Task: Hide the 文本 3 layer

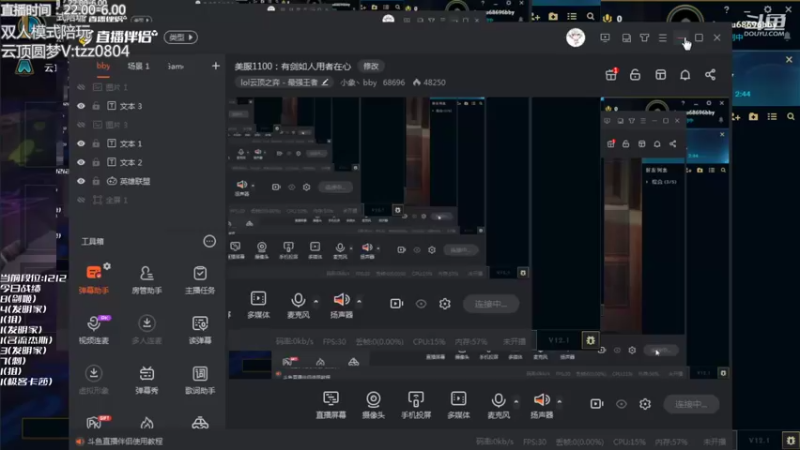Action: (81, 106)
